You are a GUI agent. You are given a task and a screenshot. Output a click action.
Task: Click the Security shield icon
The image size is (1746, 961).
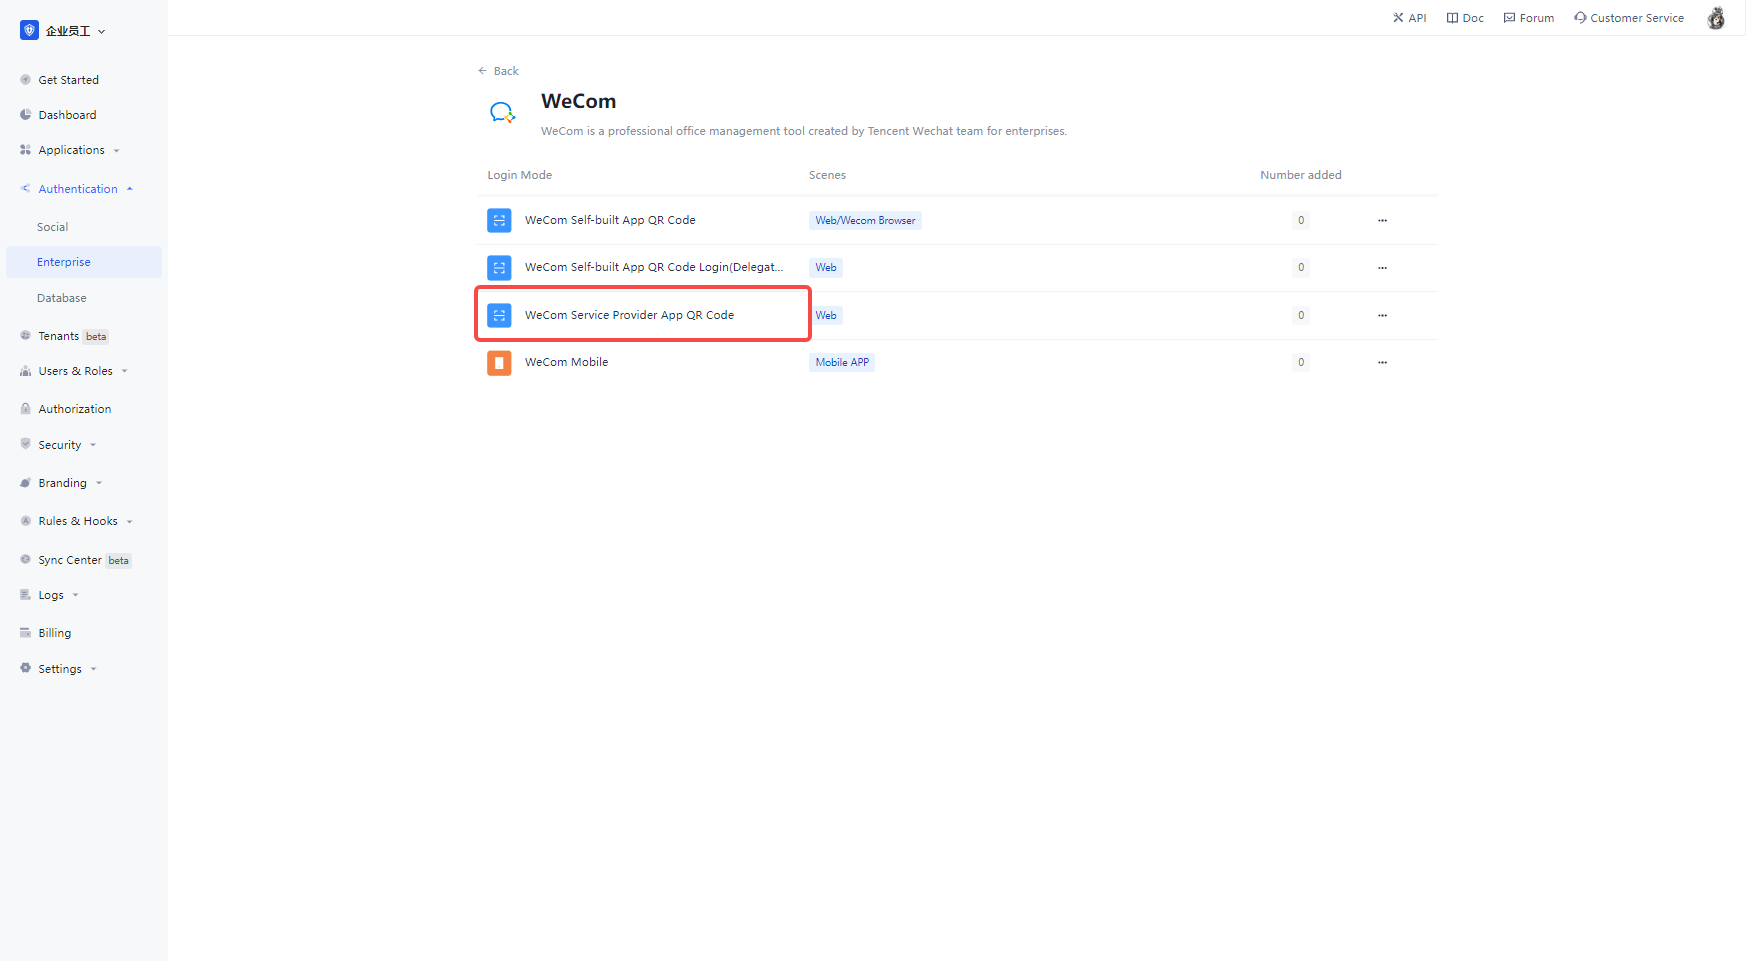click(x=24, y=444)
